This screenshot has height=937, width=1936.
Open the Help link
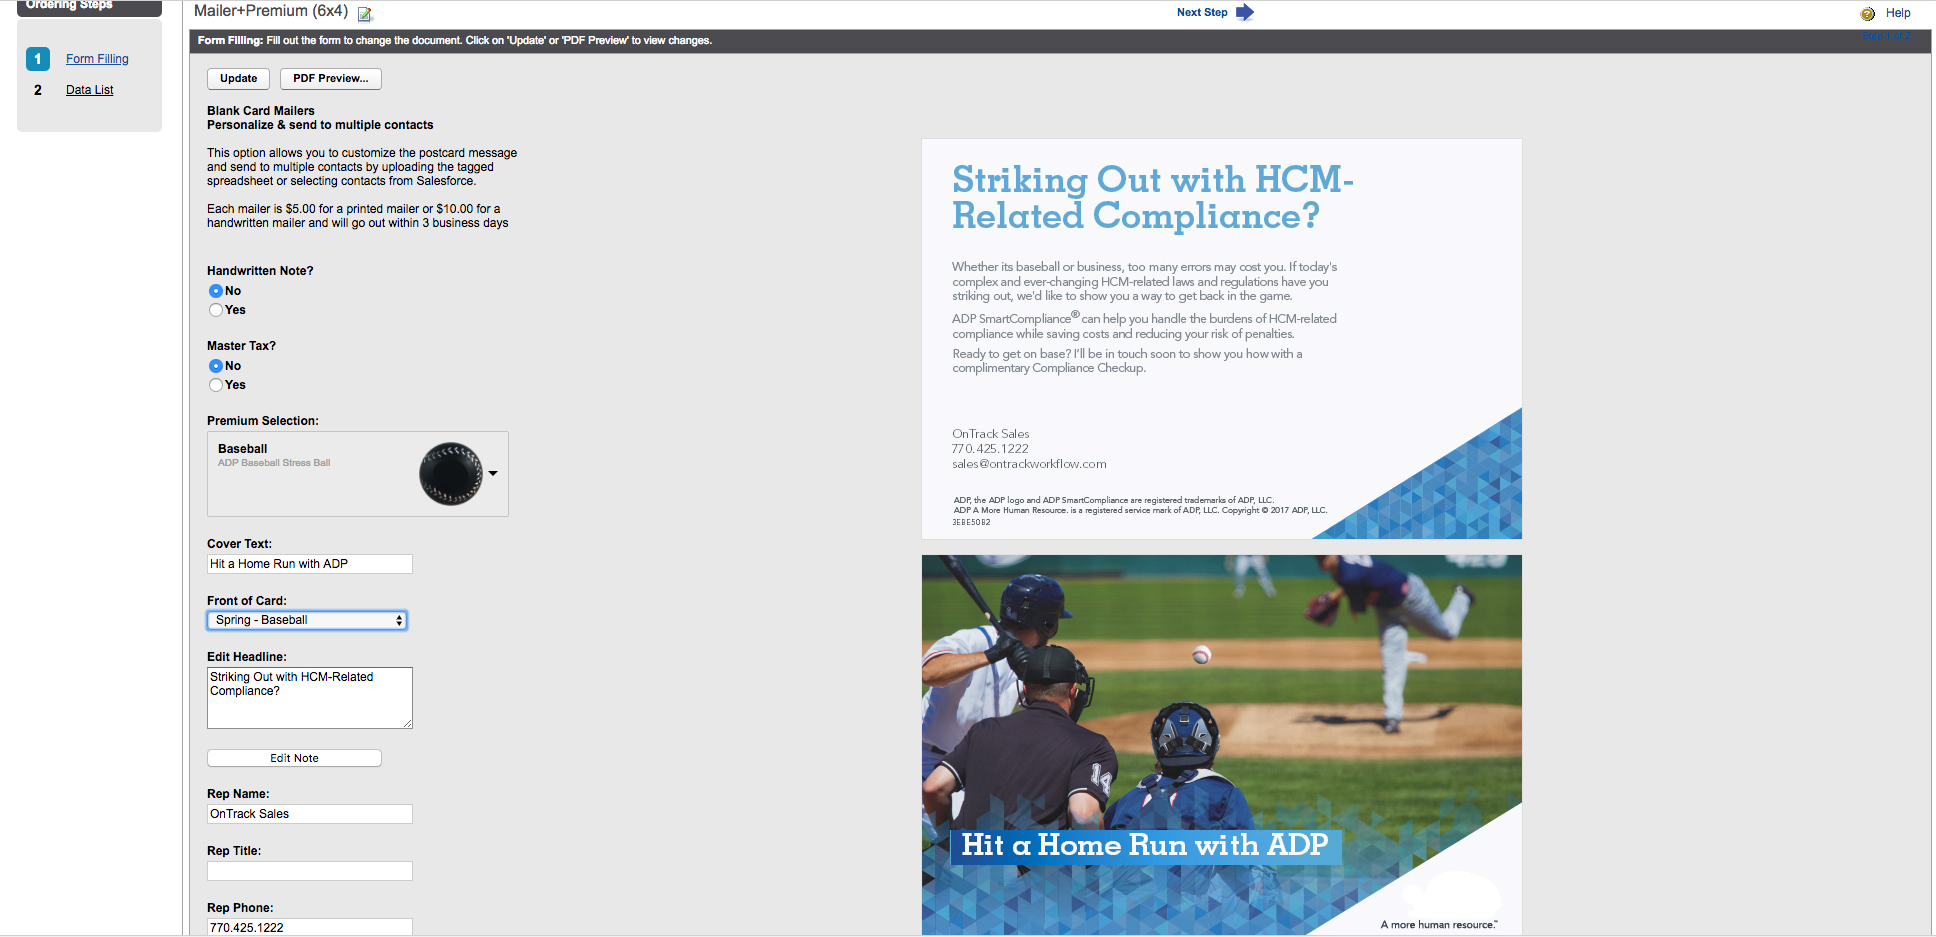pos(1898,13)
